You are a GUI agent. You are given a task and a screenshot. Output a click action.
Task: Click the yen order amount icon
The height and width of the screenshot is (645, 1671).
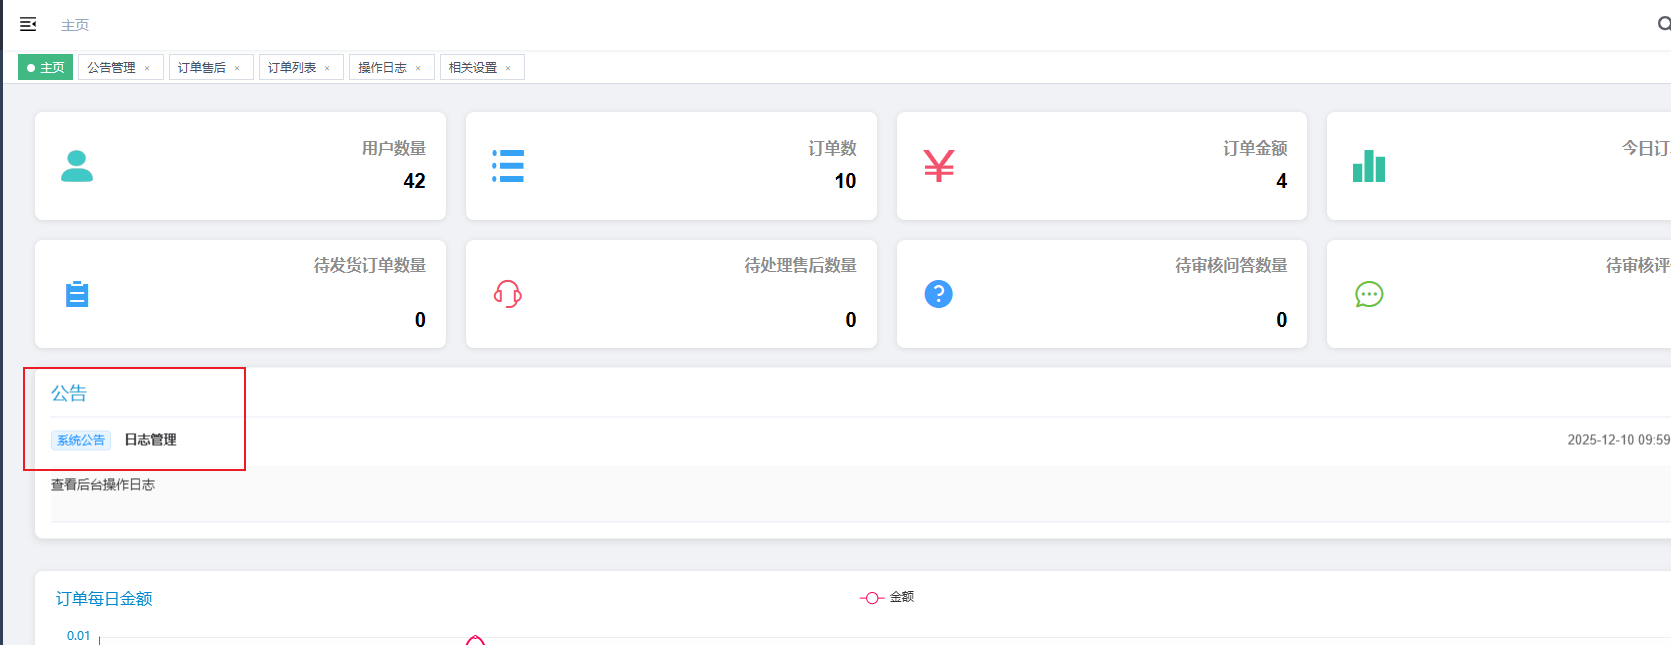pos(938,166)
